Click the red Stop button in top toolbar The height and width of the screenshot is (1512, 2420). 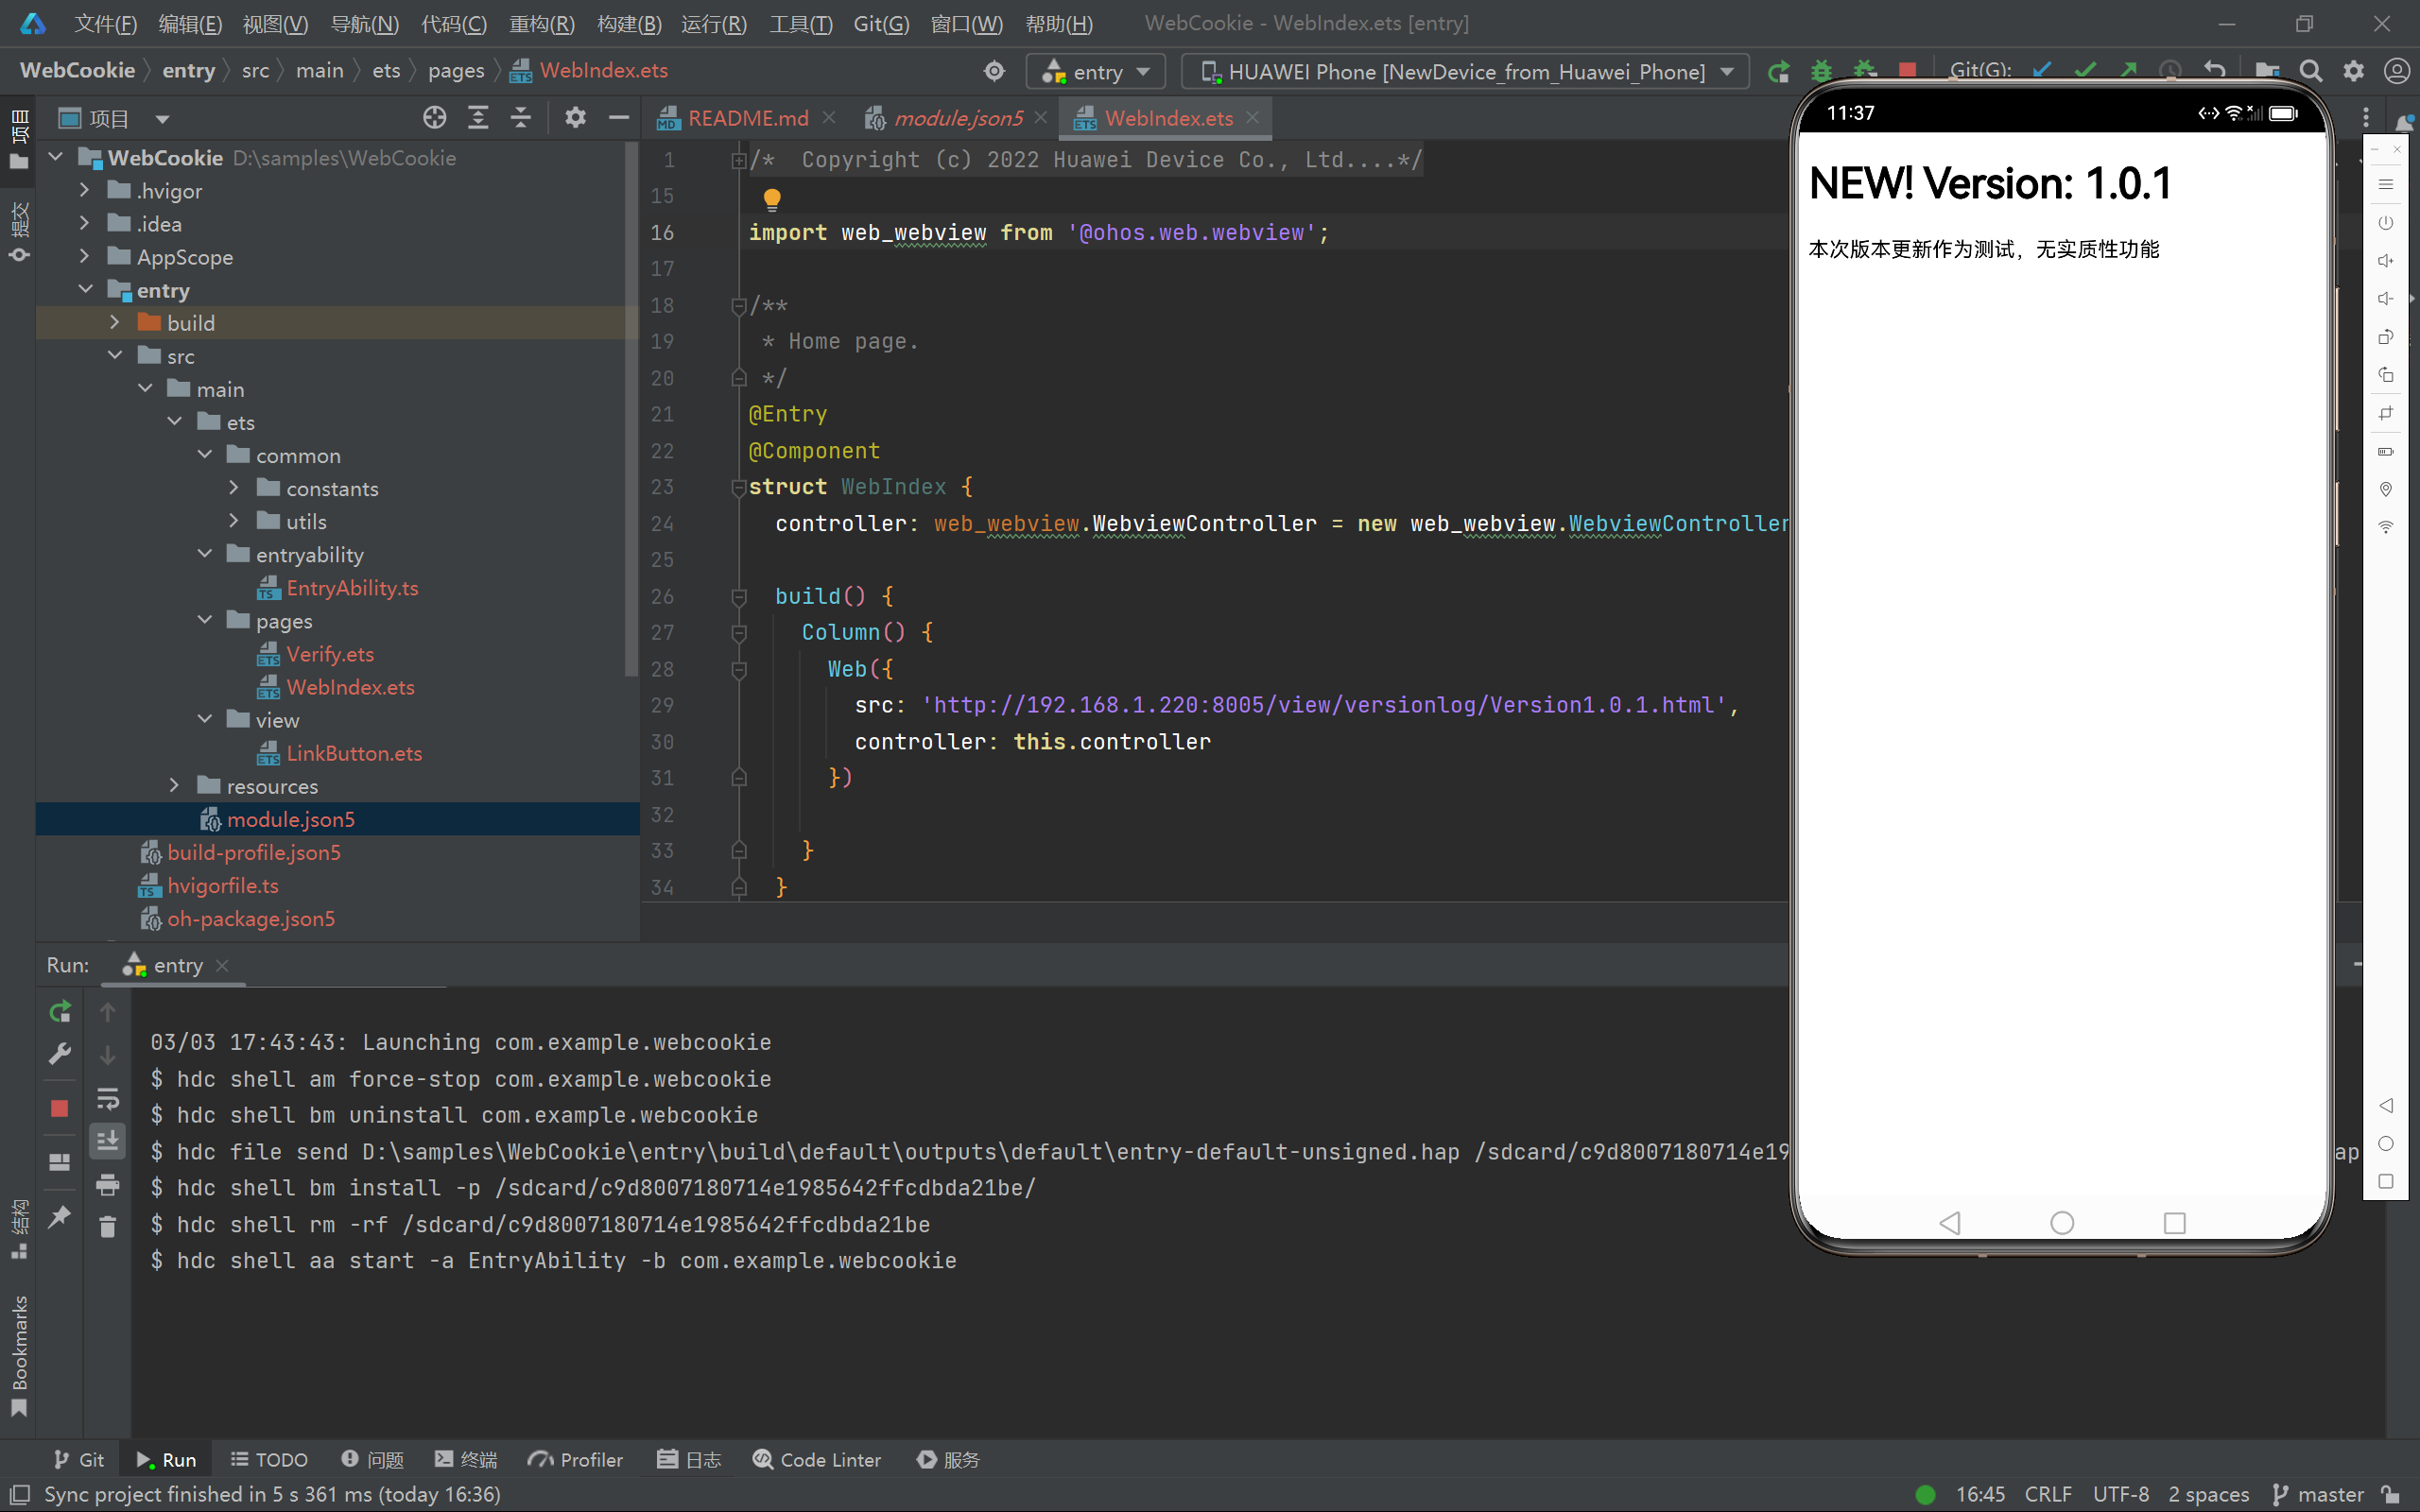click(1907, 70)
